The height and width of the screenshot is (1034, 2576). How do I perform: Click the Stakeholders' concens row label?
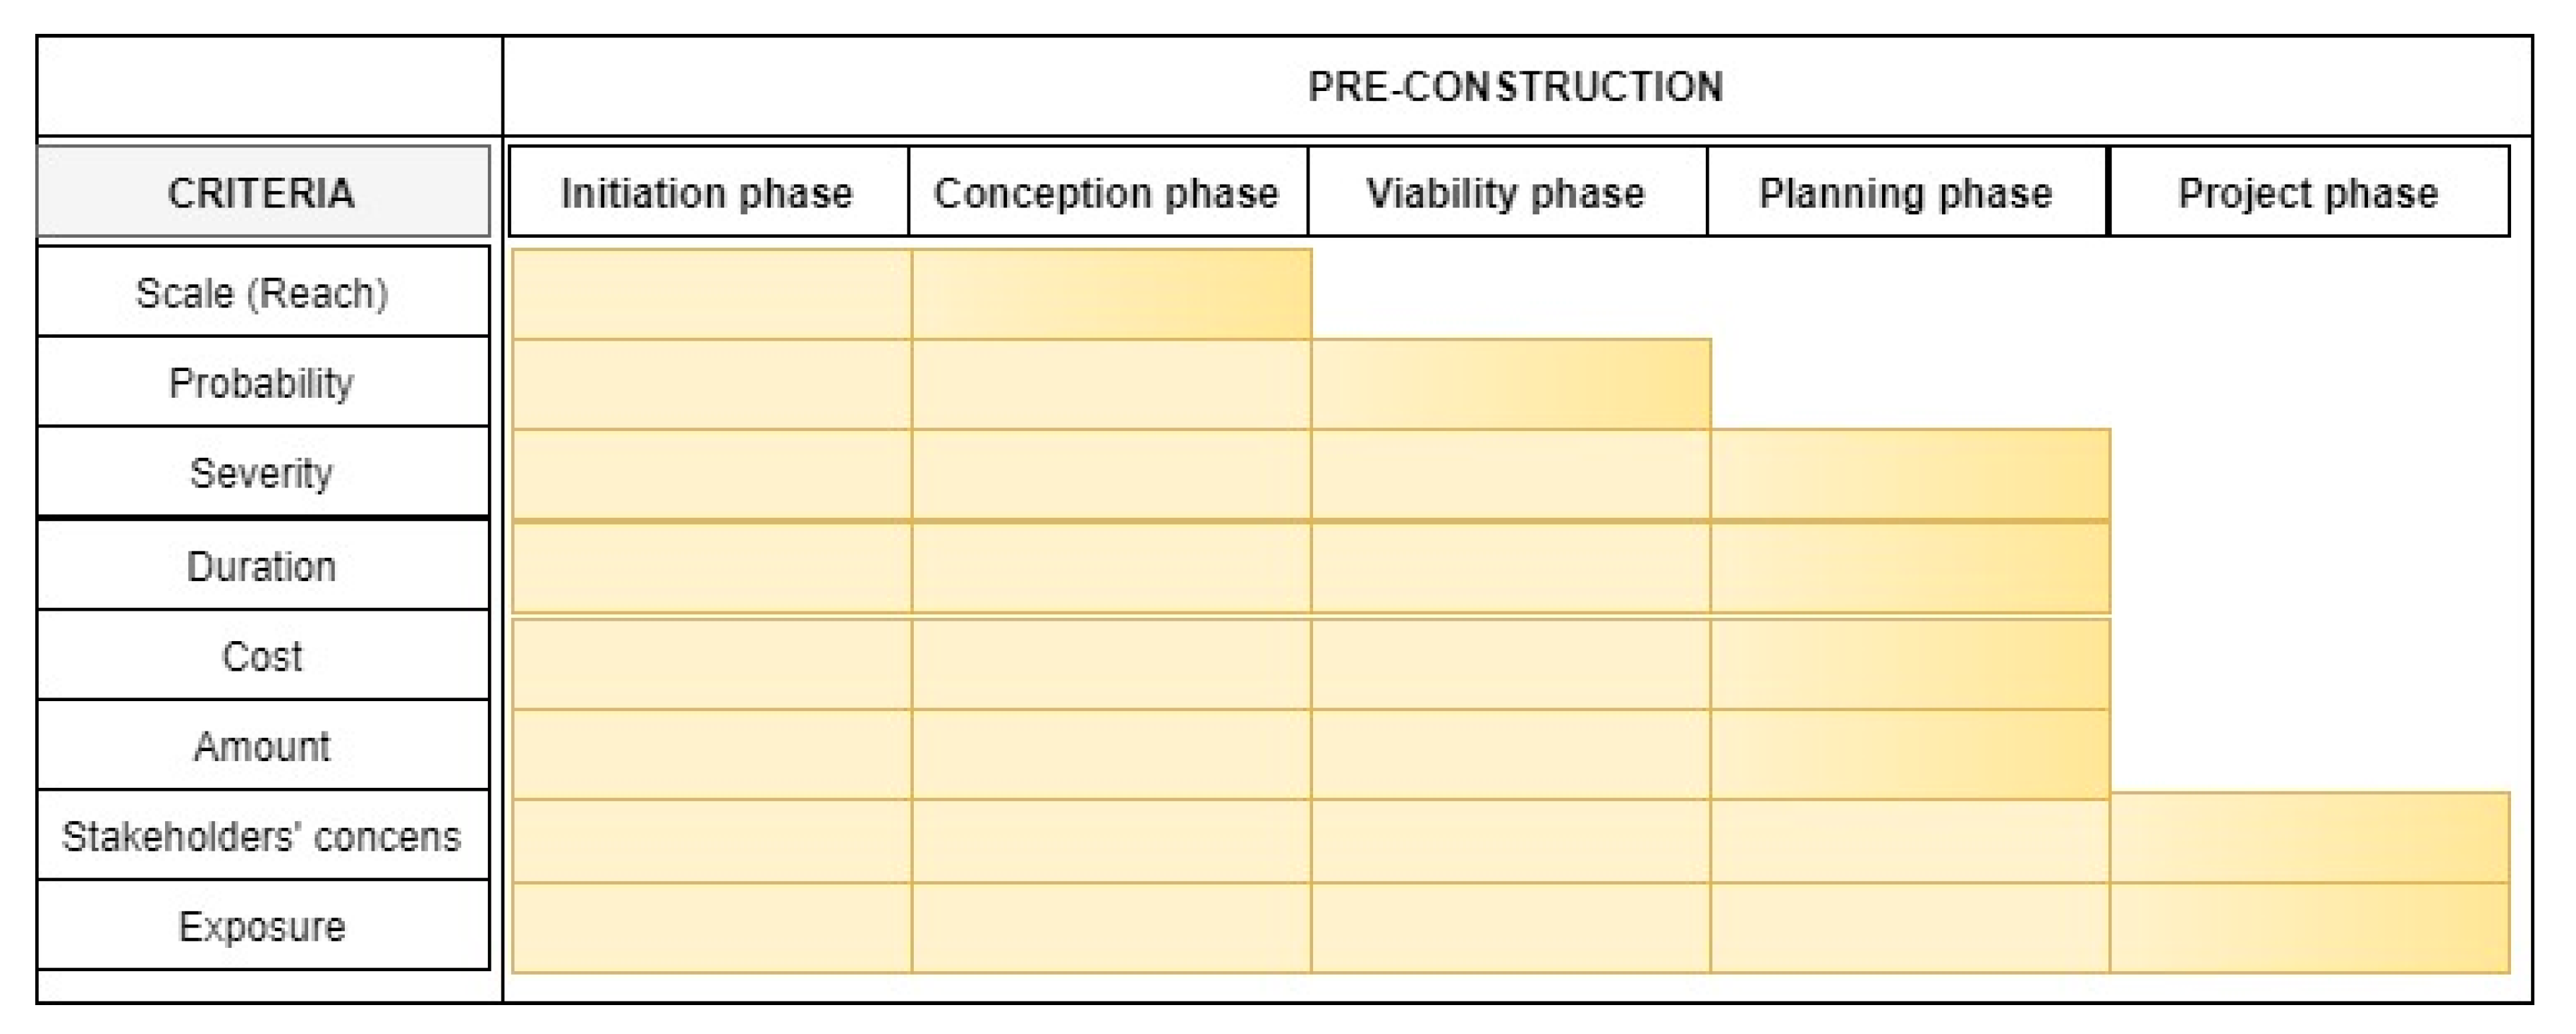click(262, 836)
